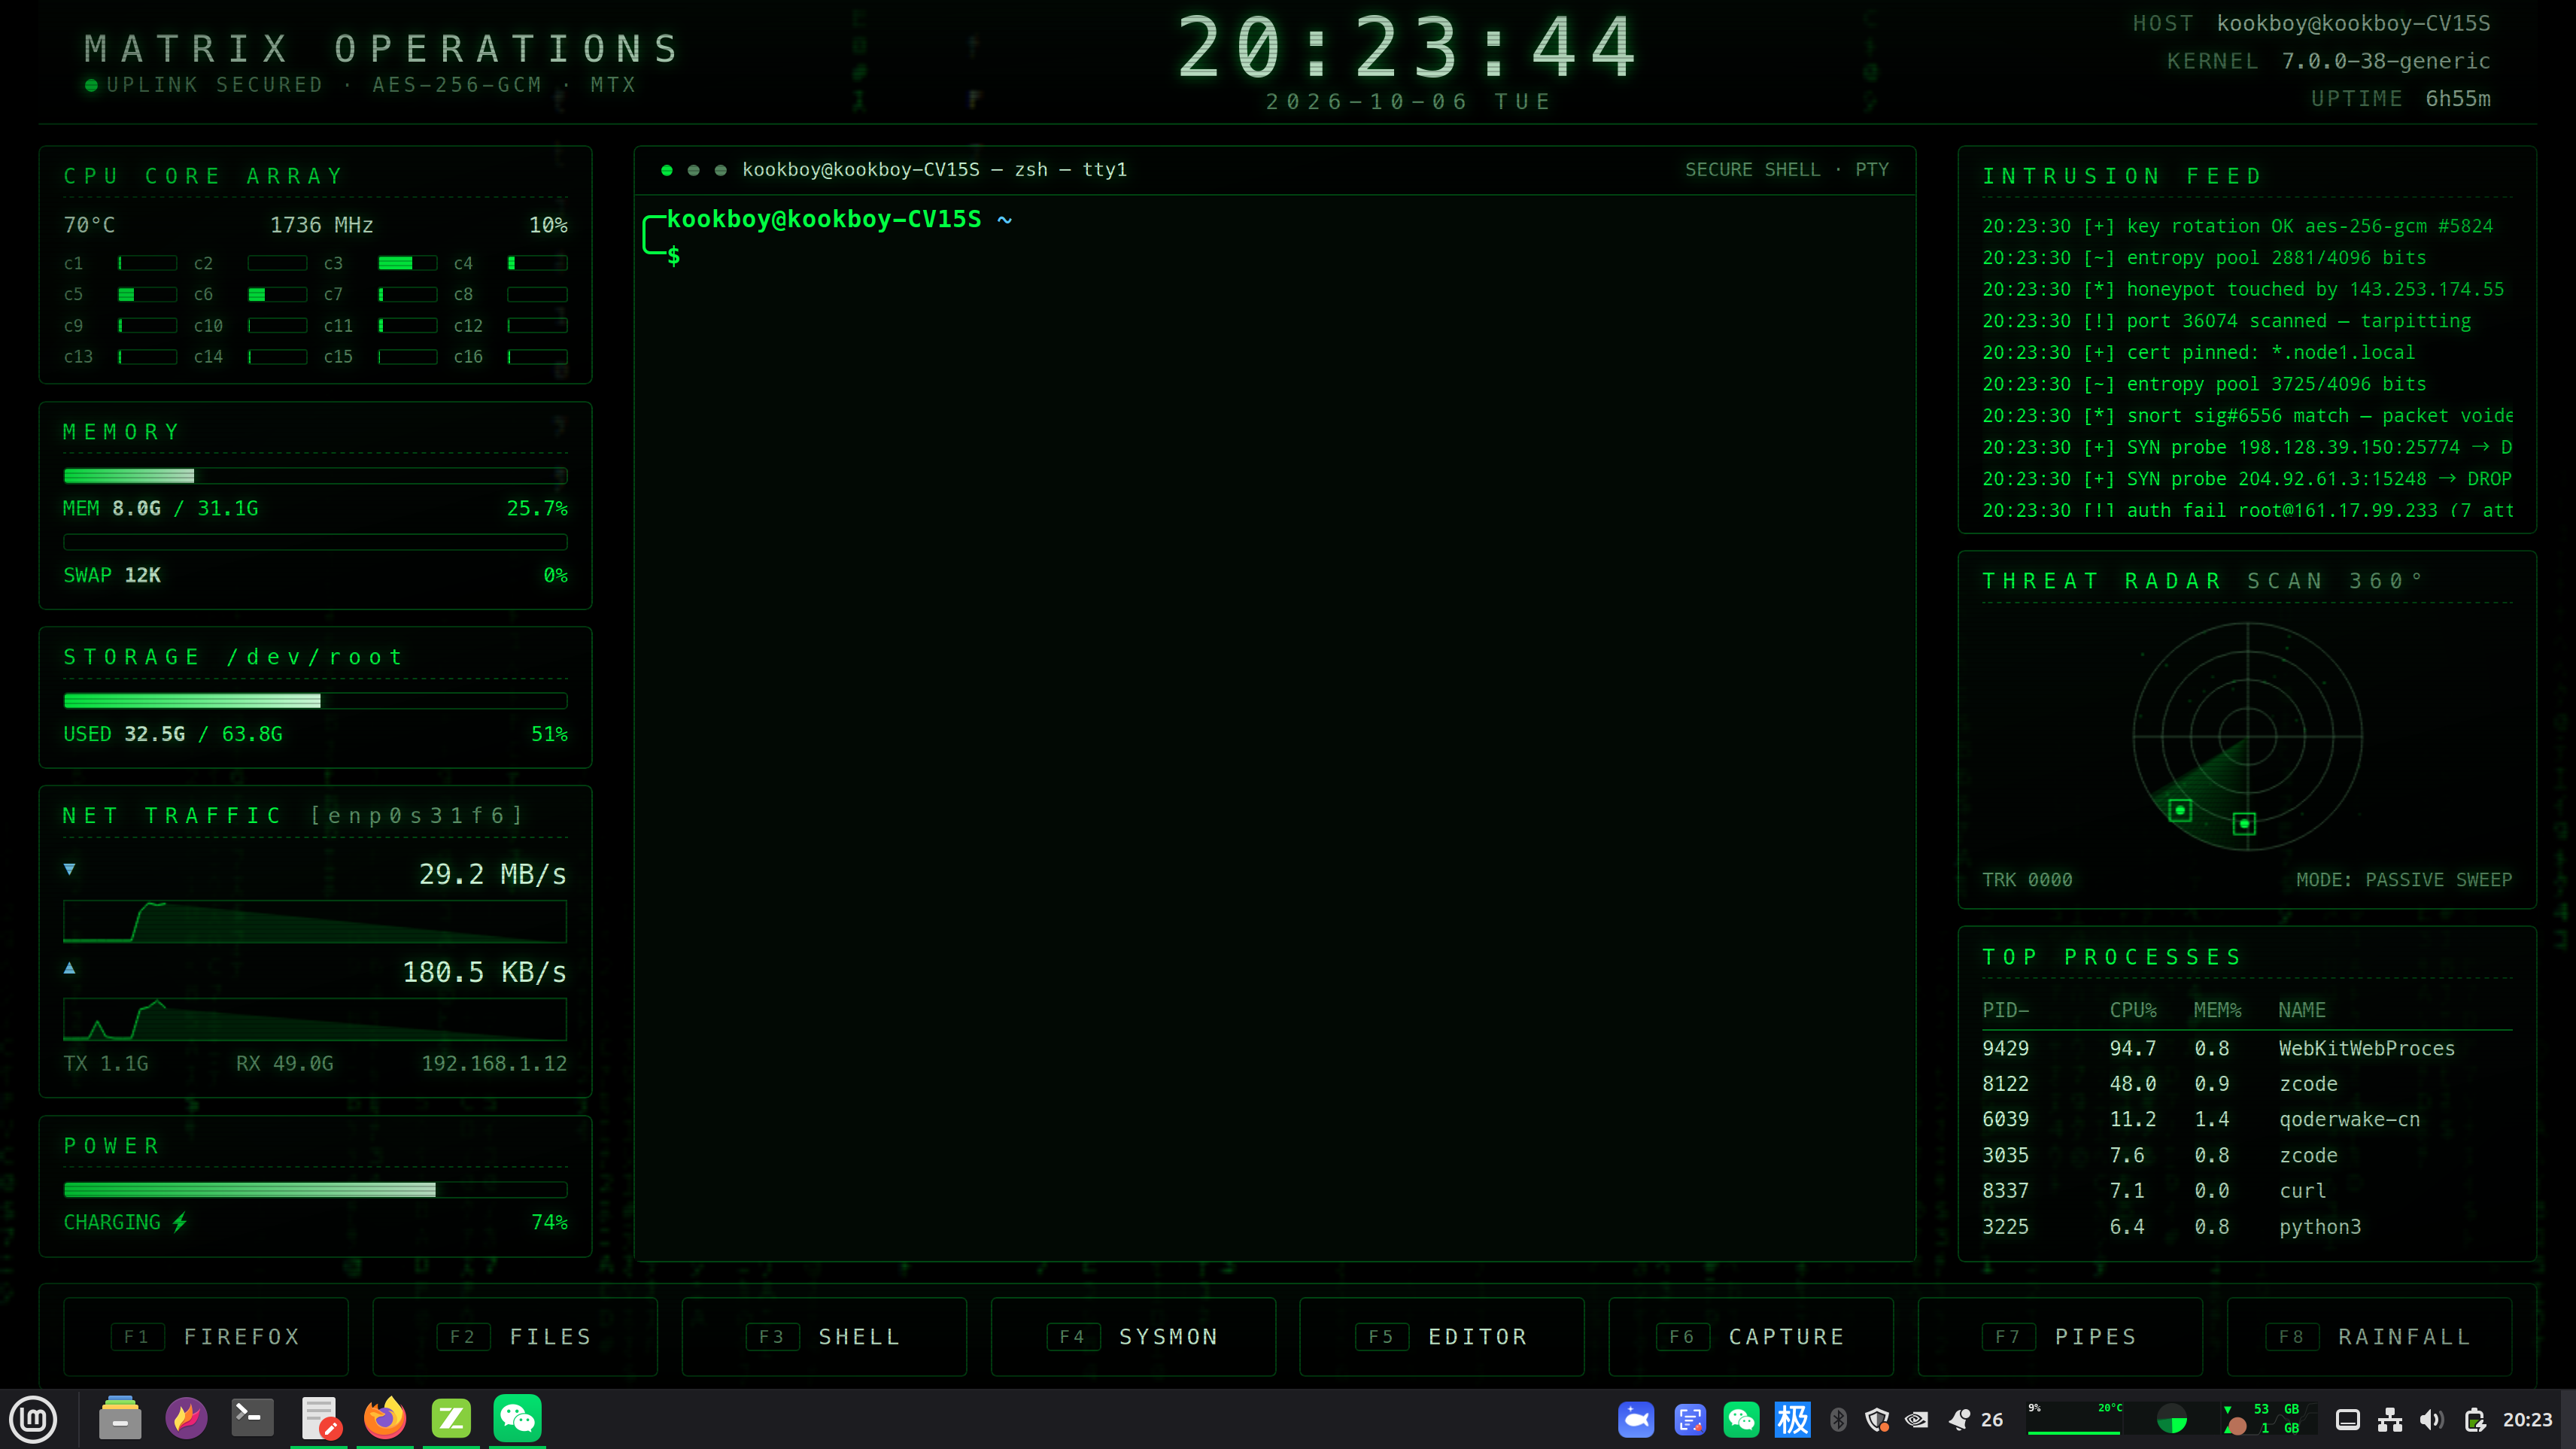Click the blue 极 input method tray icon
The image size is (2576, 1449).
(1792, 1420)
